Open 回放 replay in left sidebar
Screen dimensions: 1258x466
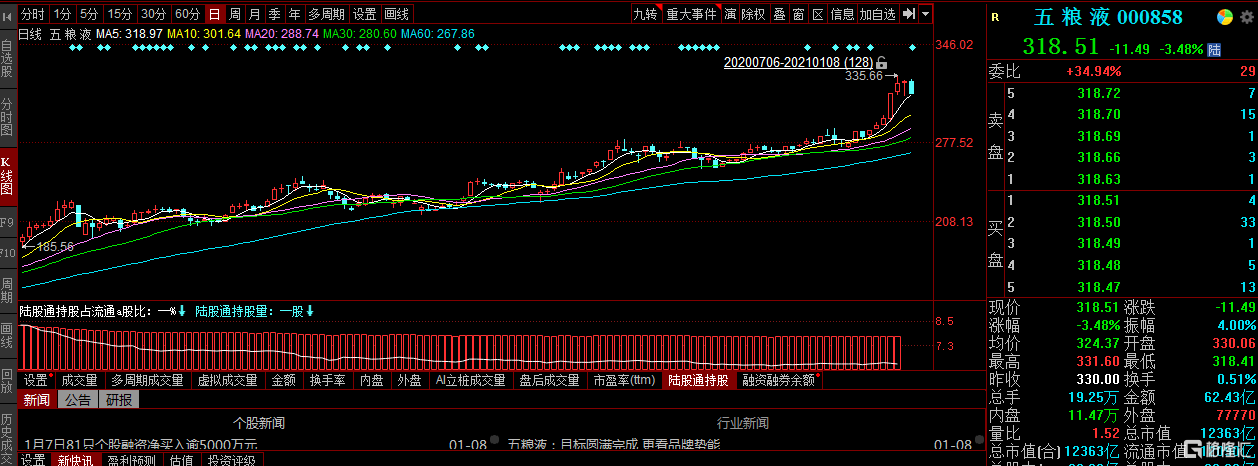(x=7, y=383)
